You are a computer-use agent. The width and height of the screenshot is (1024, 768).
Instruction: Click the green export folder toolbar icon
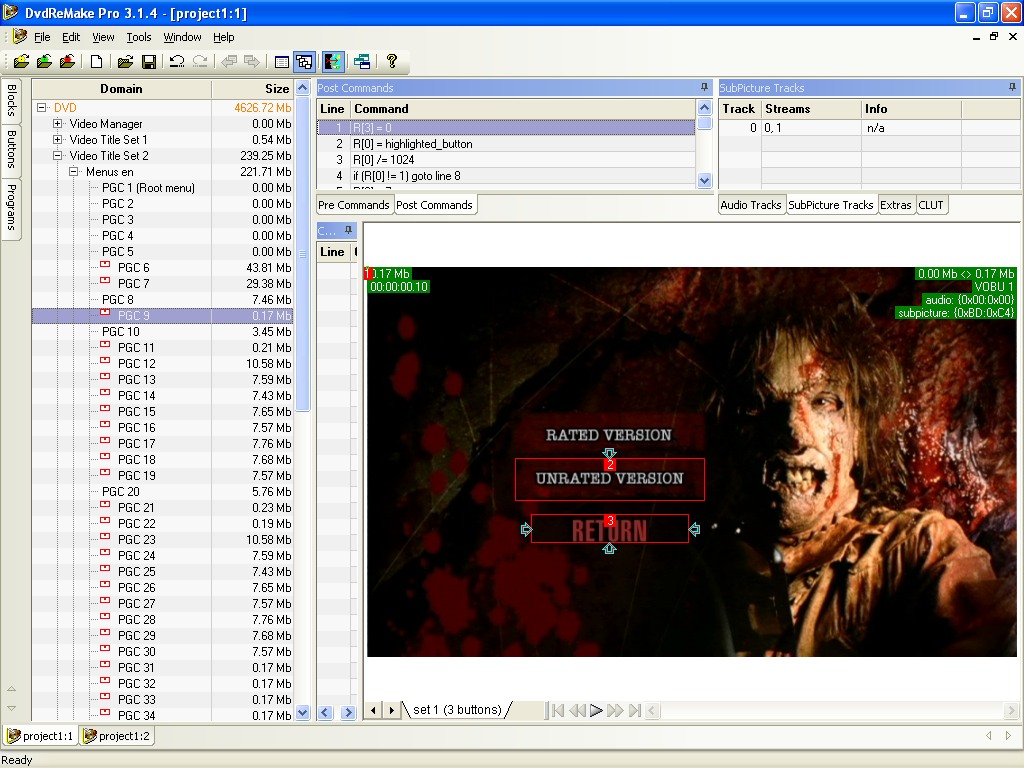(44, 61)
